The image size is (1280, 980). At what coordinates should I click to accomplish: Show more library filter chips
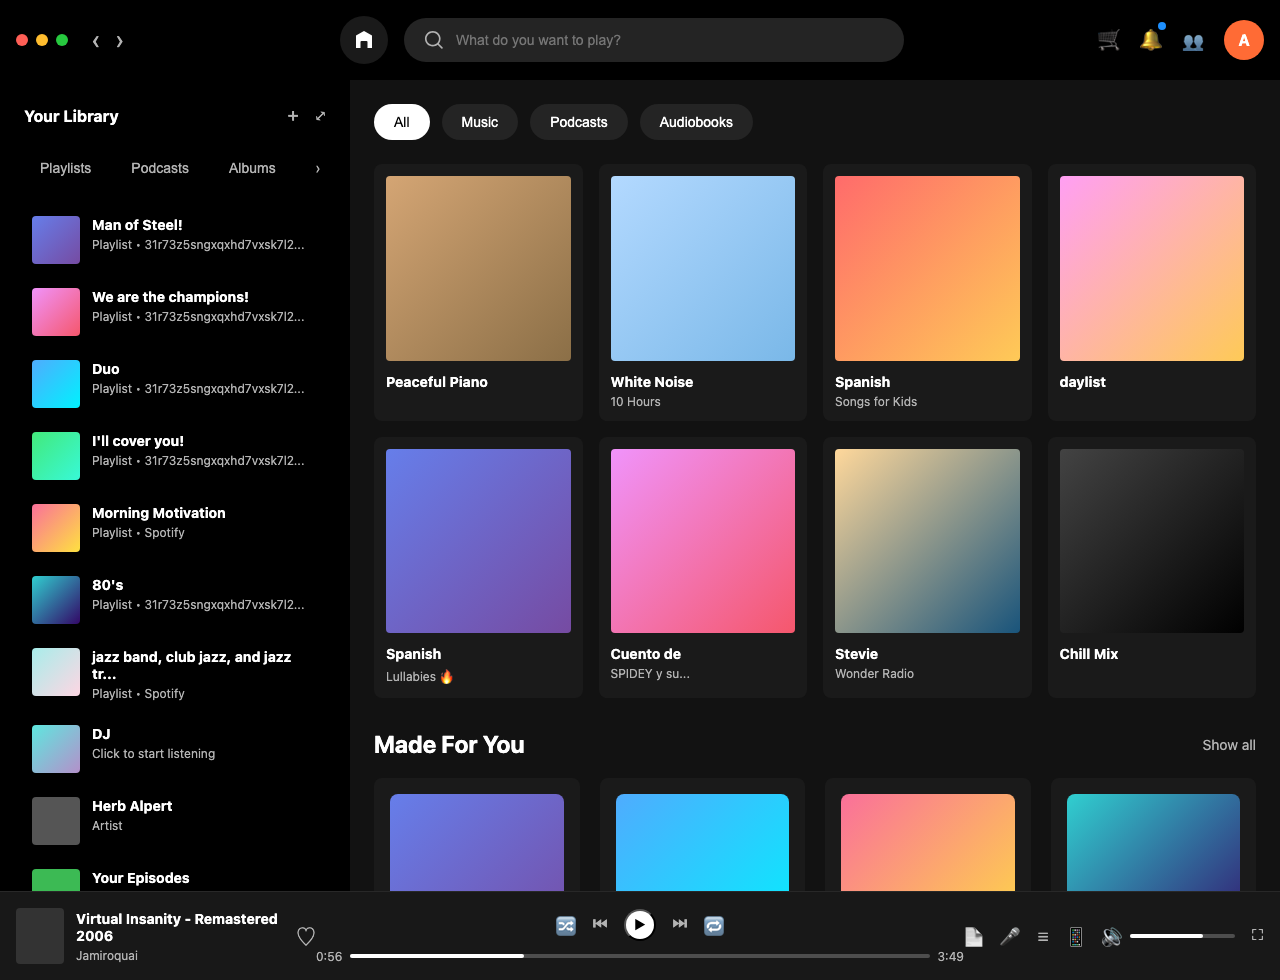tap(318, 169)
